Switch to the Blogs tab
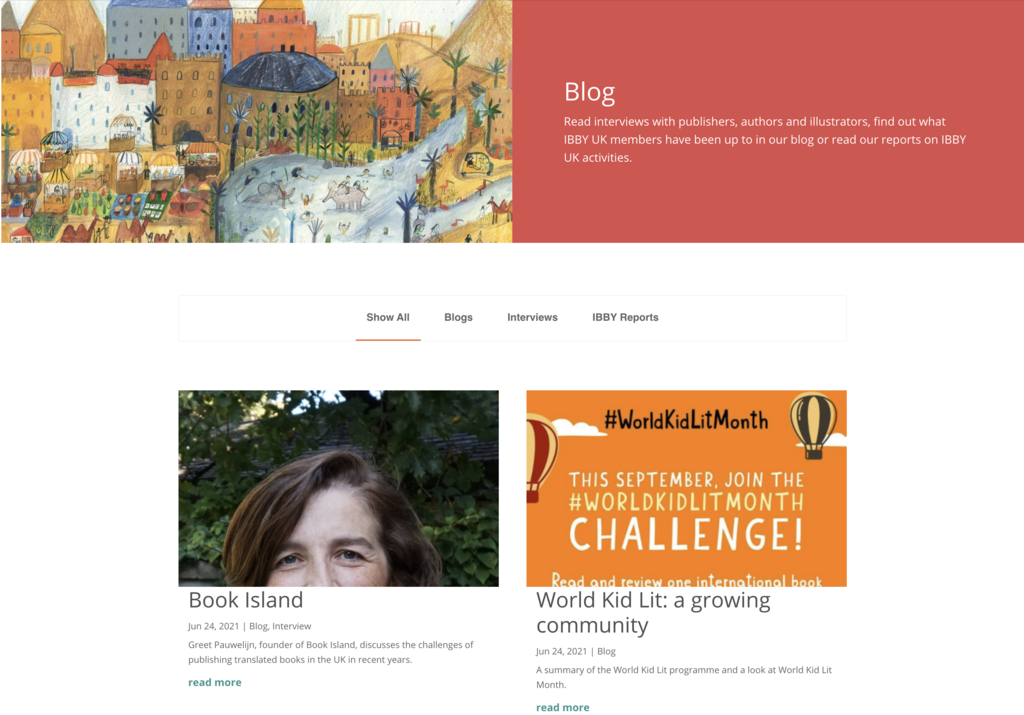Image resolution: width=1024 pixels, height=715 pixels. pyautogui.click(x=458, y=317)
